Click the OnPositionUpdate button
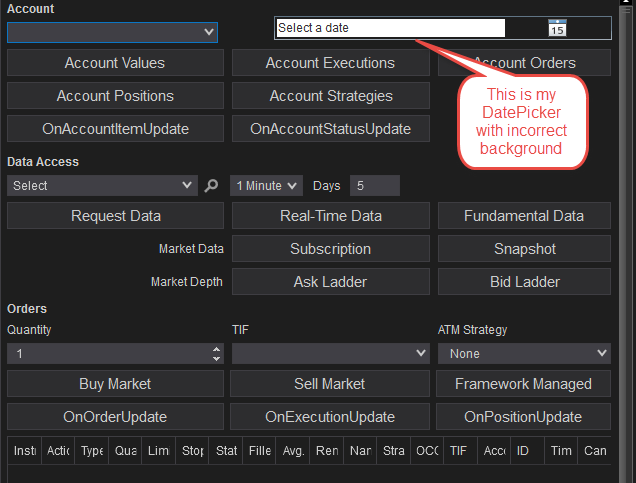 [523, 416]
